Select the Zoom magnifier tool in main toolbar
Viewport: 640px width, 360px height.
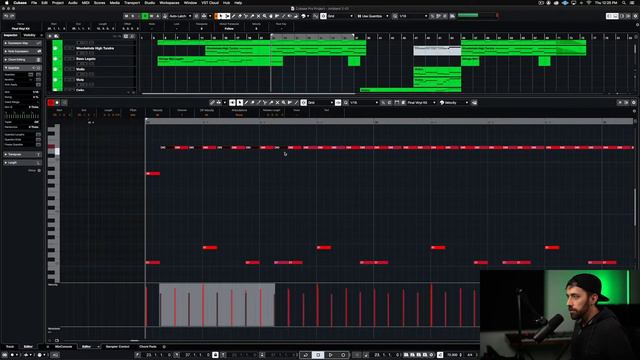(x=264, y=16)
